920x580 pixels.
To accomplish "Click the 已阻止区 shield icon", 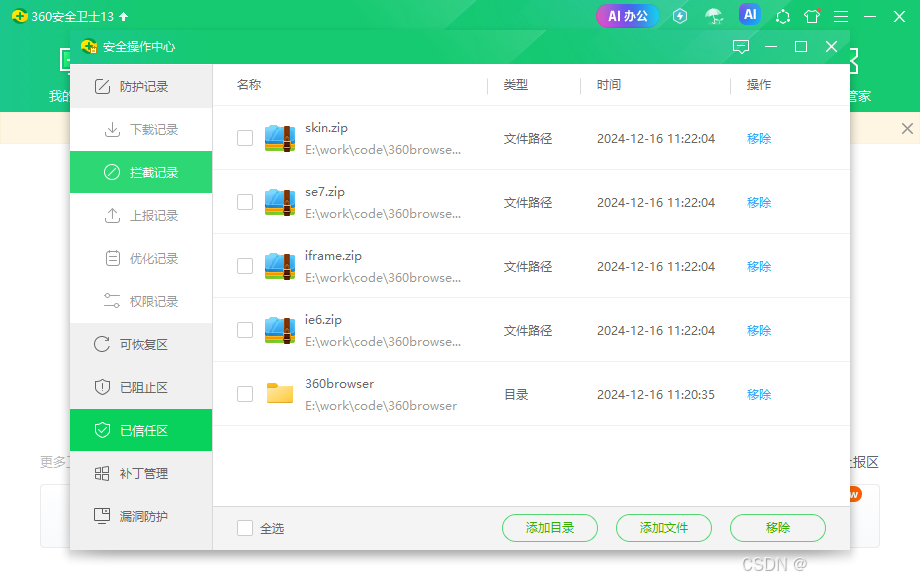I will coord(102,387).
